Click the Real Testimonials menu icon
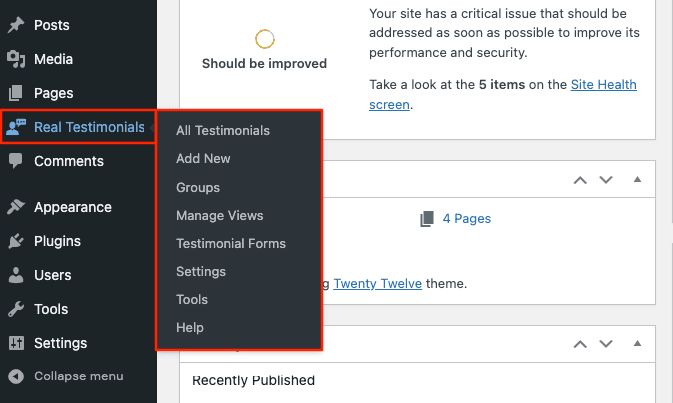Screen dimensions: 673x403 (16, 127)
